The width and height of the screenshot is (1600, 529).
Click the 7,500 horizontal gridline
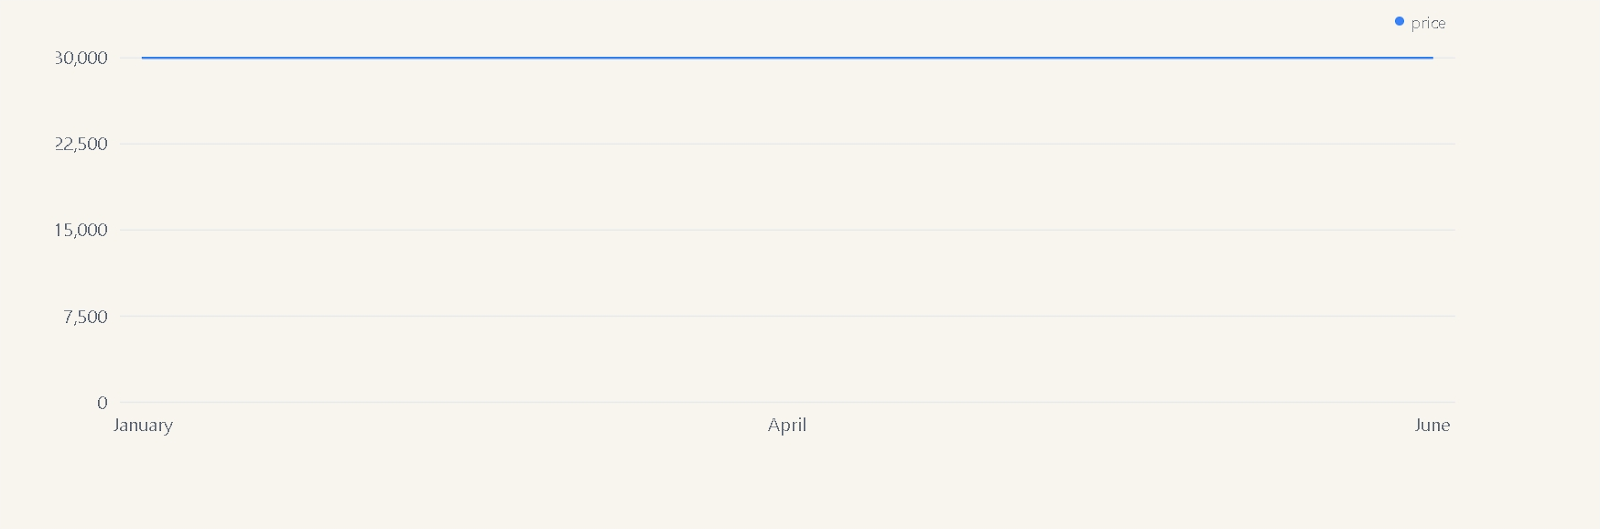point(600,316)
